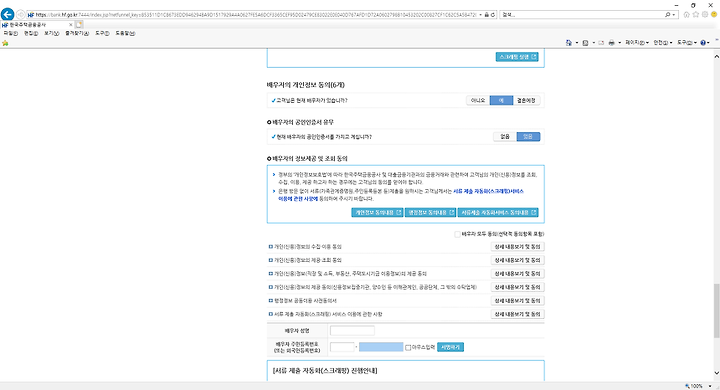
Task: Click the magnifier search icon in search box
Action: pyautogui.click(x=668, y=15)
